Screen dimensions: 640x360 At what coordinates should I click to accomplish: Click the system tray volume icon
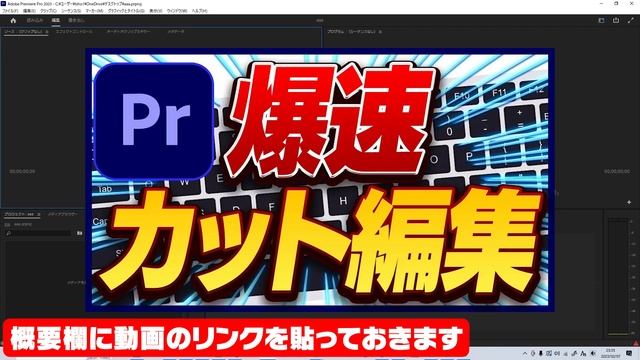click(593, 353)
